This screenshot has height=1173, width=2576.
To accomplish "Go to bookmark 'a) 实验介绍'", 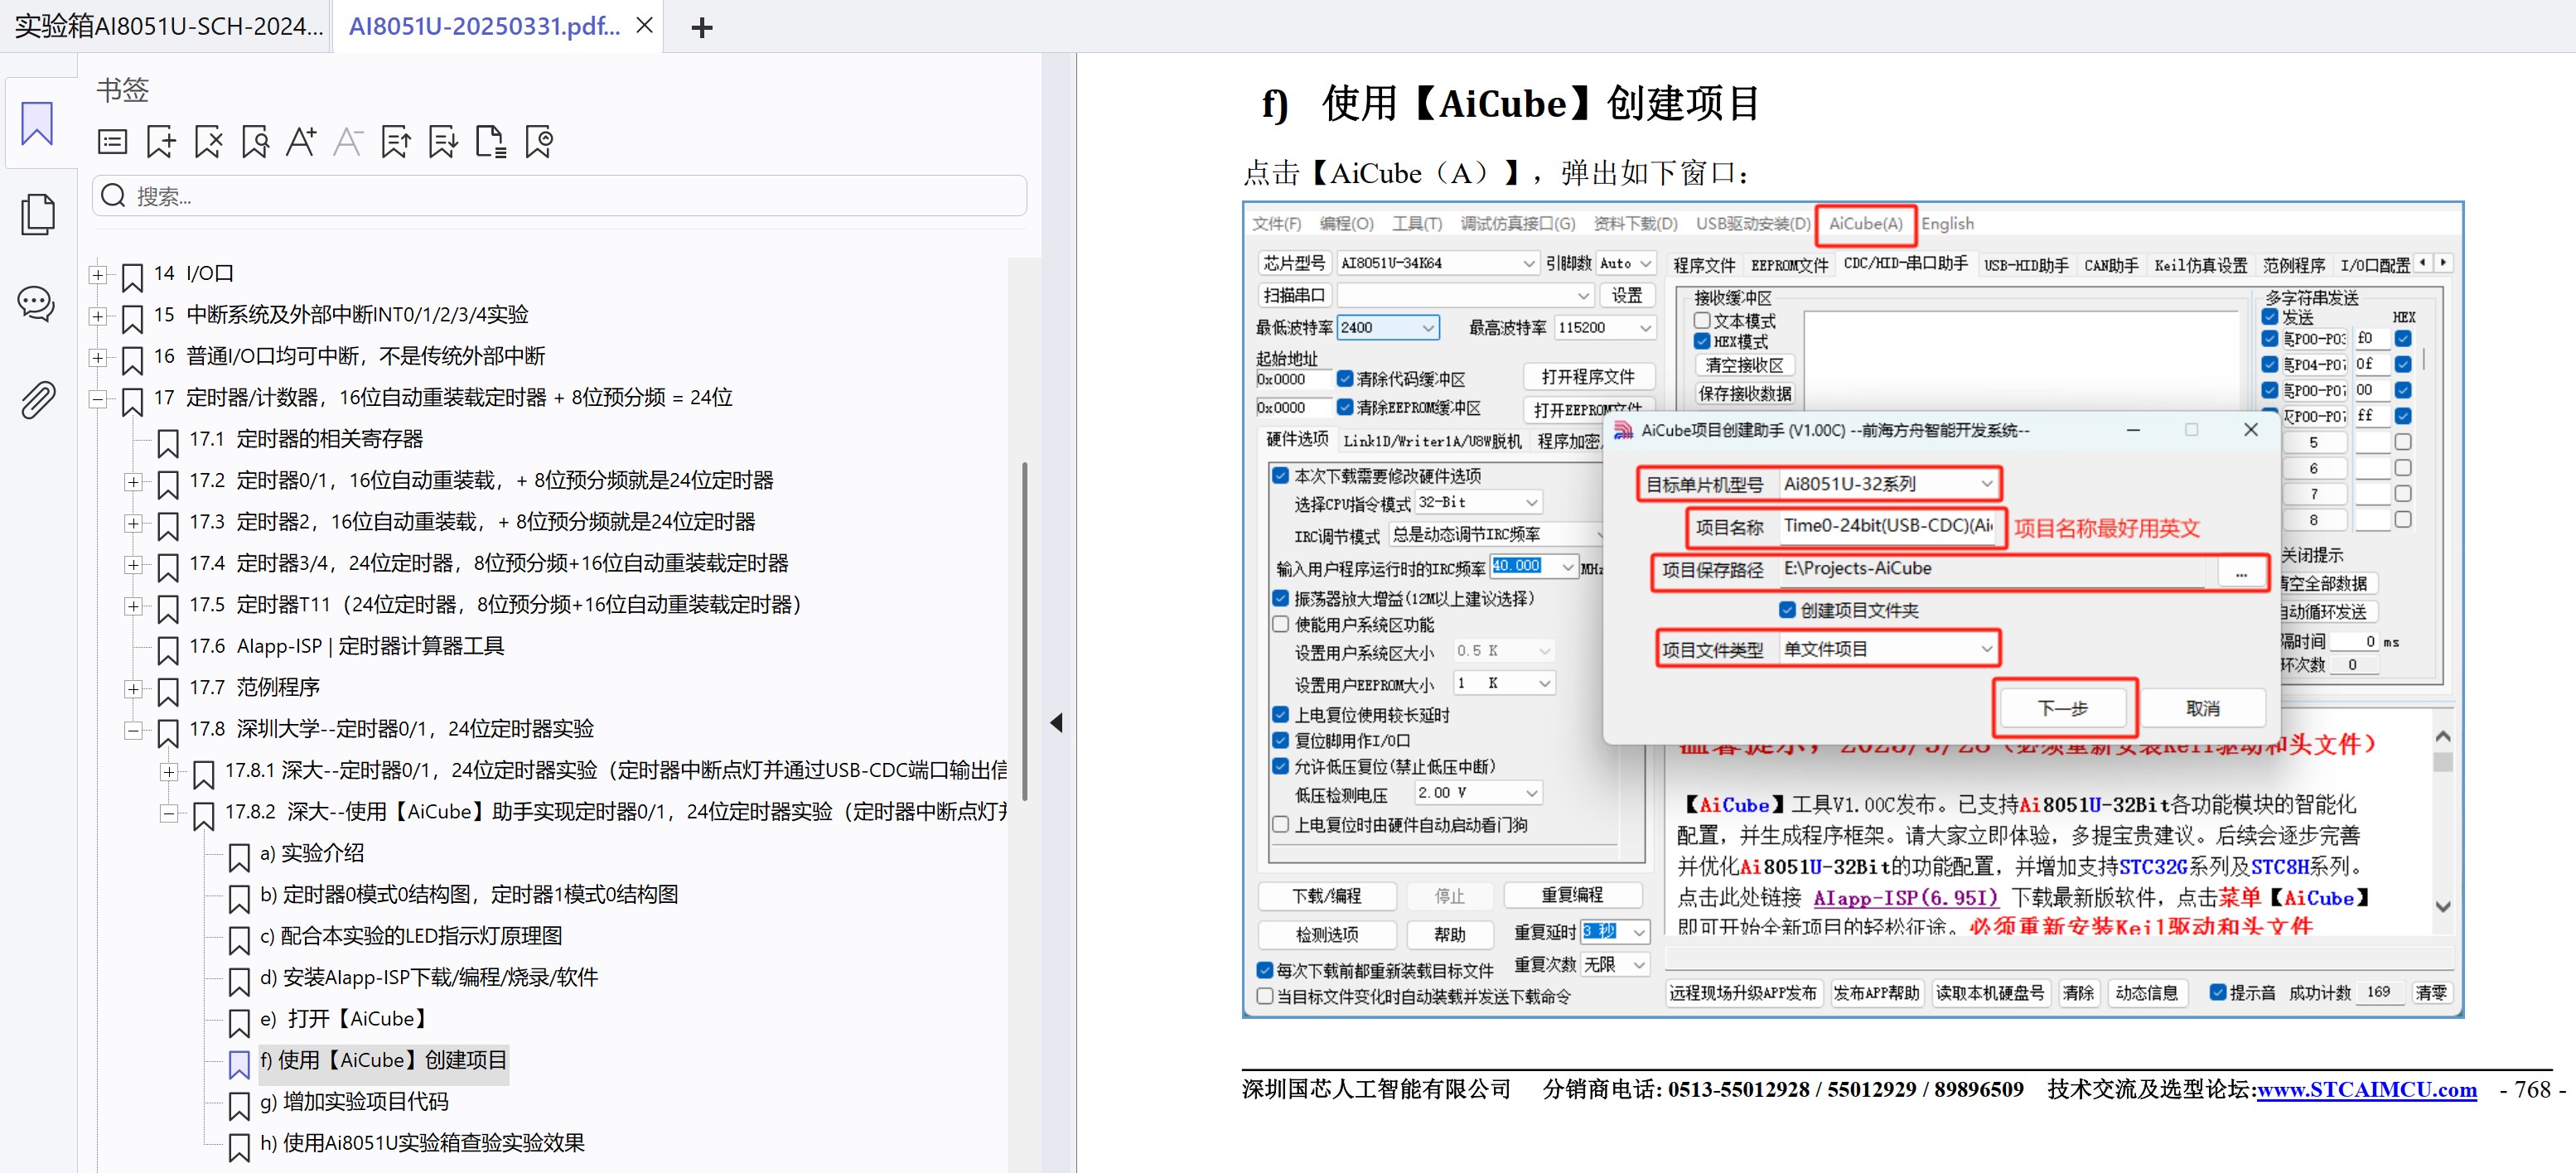I will click(312, 853).
